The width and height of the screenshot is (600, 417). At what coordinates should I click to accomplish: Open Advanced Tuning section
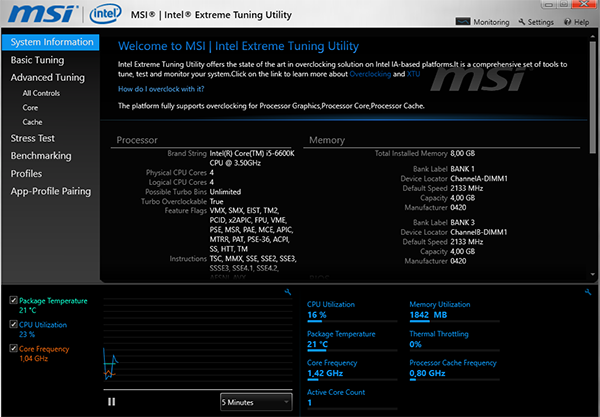click(x=48, y=78)
